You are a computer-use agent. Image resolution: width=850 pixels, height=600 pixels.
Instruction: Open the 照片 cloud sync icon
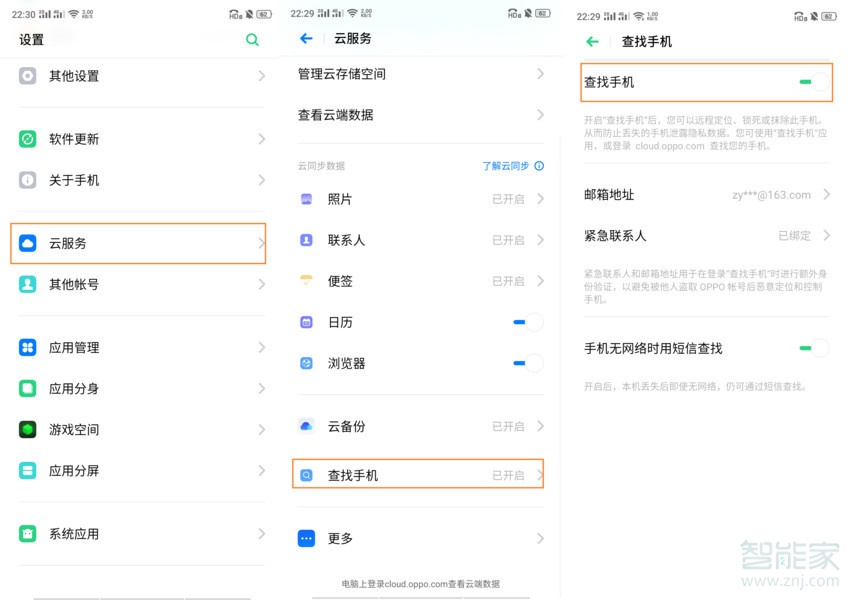(306, 199)
